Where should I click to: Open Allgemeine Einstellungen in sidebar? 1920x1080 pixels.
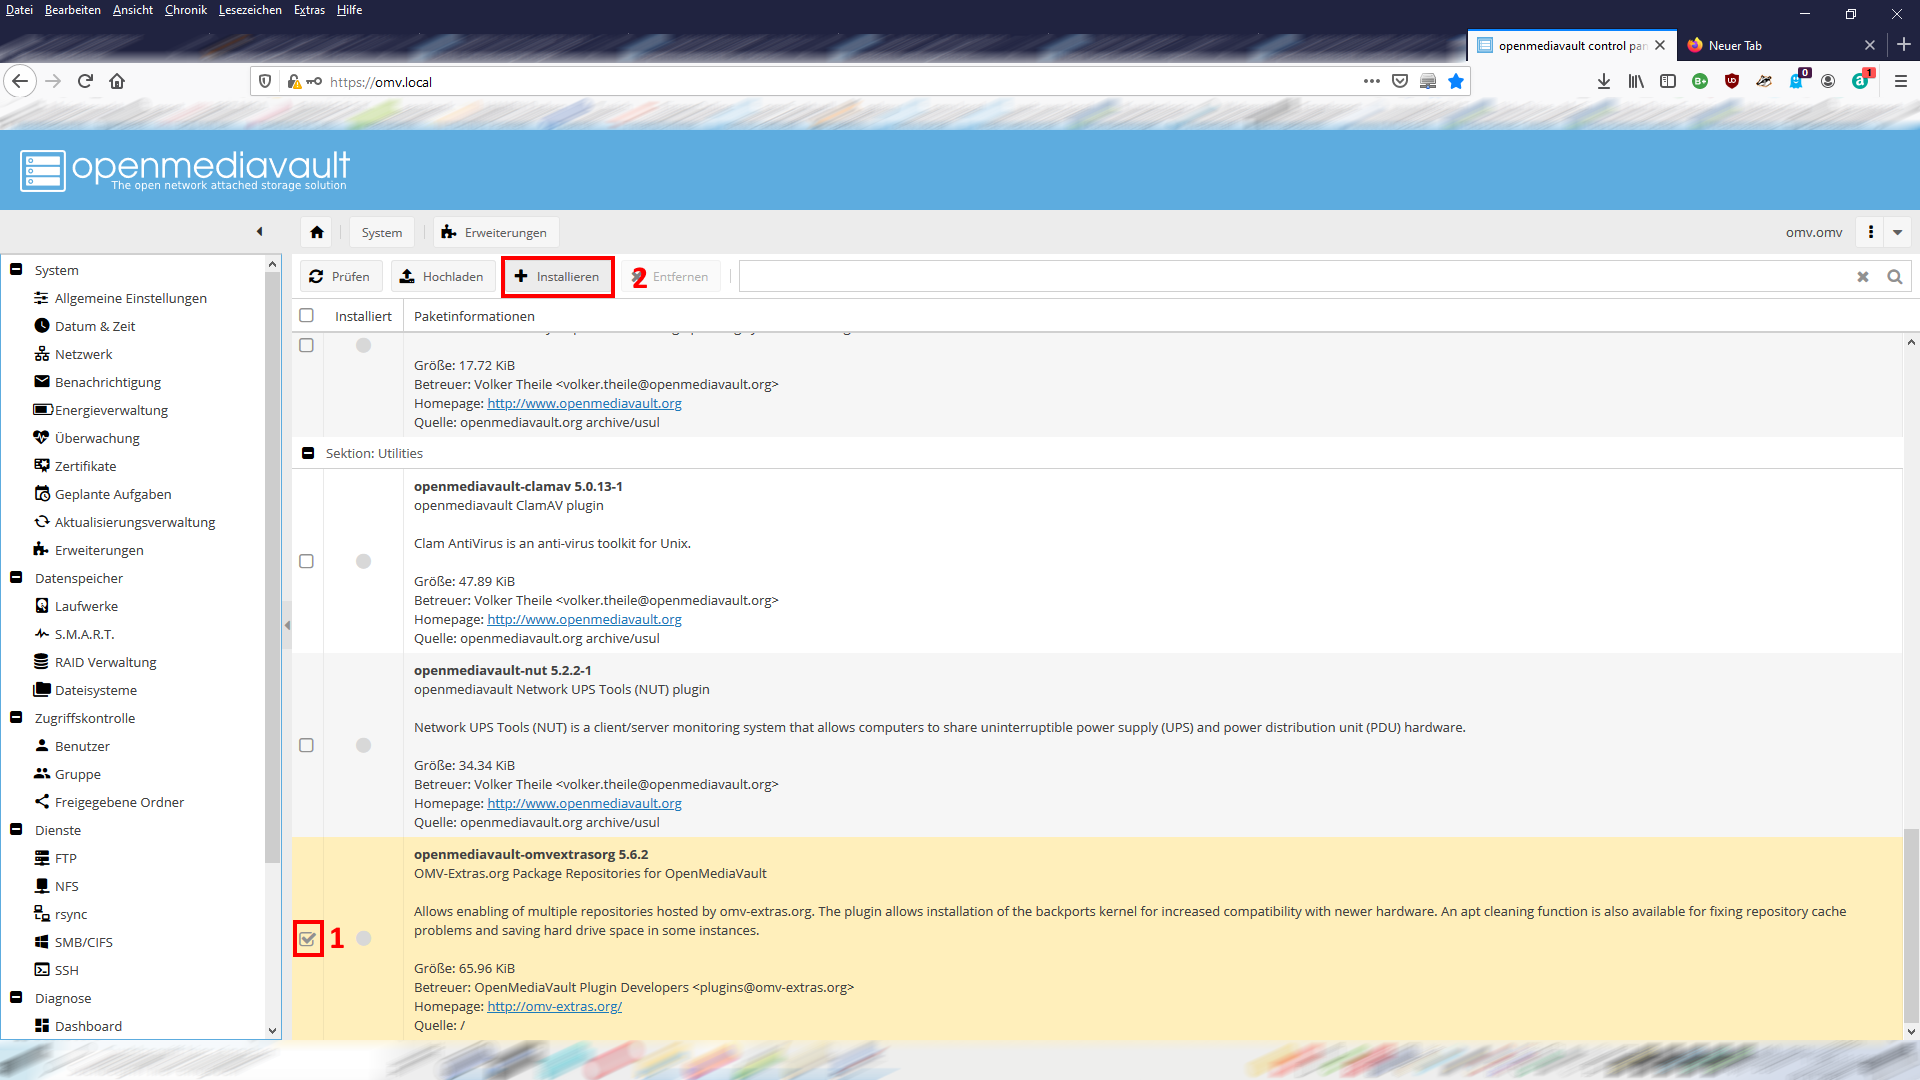tap(130, 298)
